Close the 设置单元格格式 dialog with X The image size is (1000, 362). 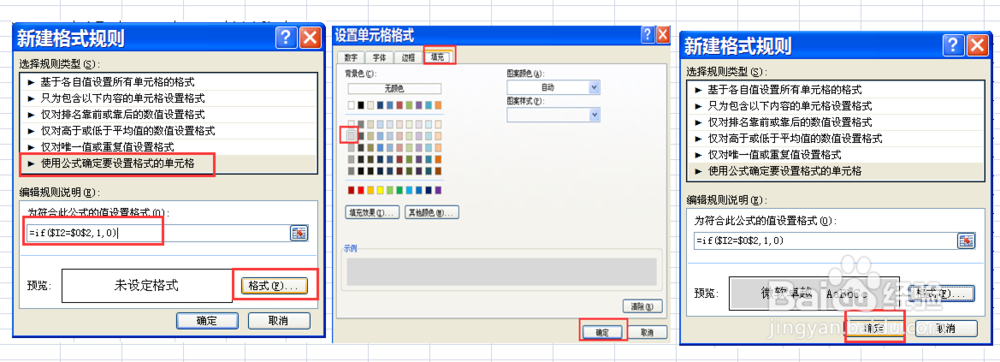pyautogui.click(x=663, y=34)
